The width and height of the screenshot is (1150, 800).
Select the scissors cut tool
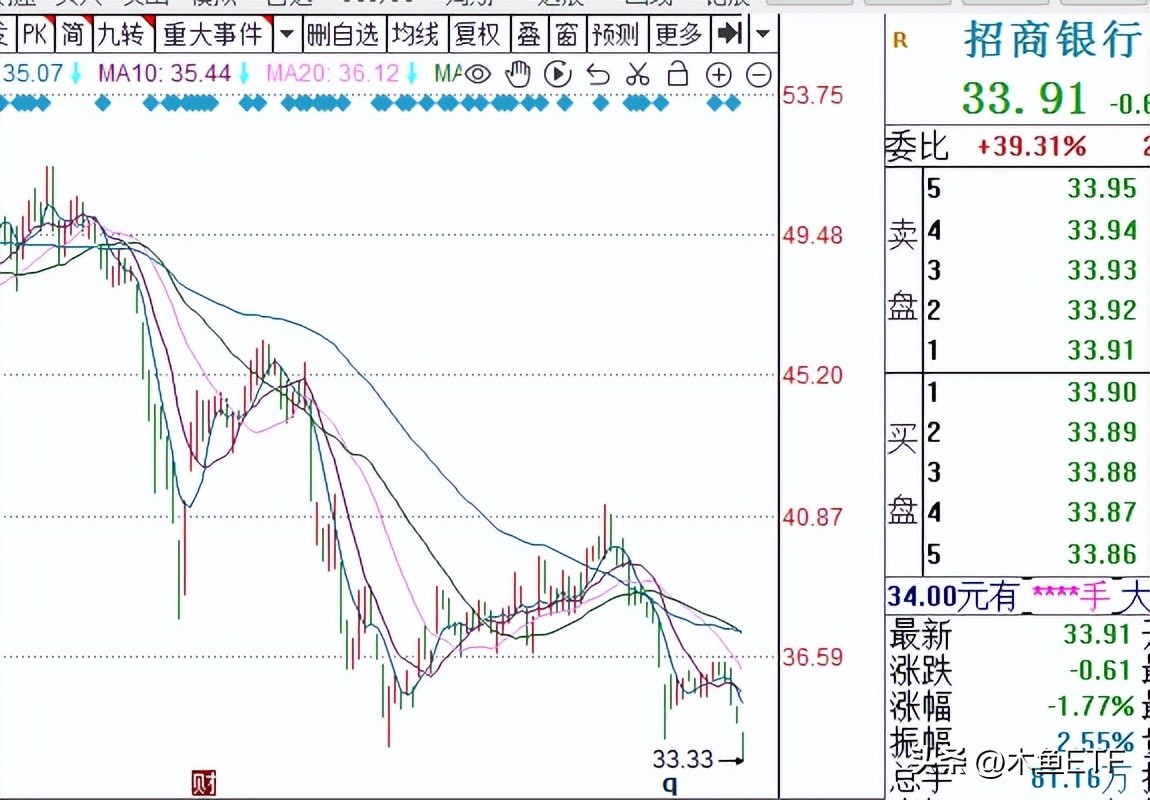click(x=637, y=73)
